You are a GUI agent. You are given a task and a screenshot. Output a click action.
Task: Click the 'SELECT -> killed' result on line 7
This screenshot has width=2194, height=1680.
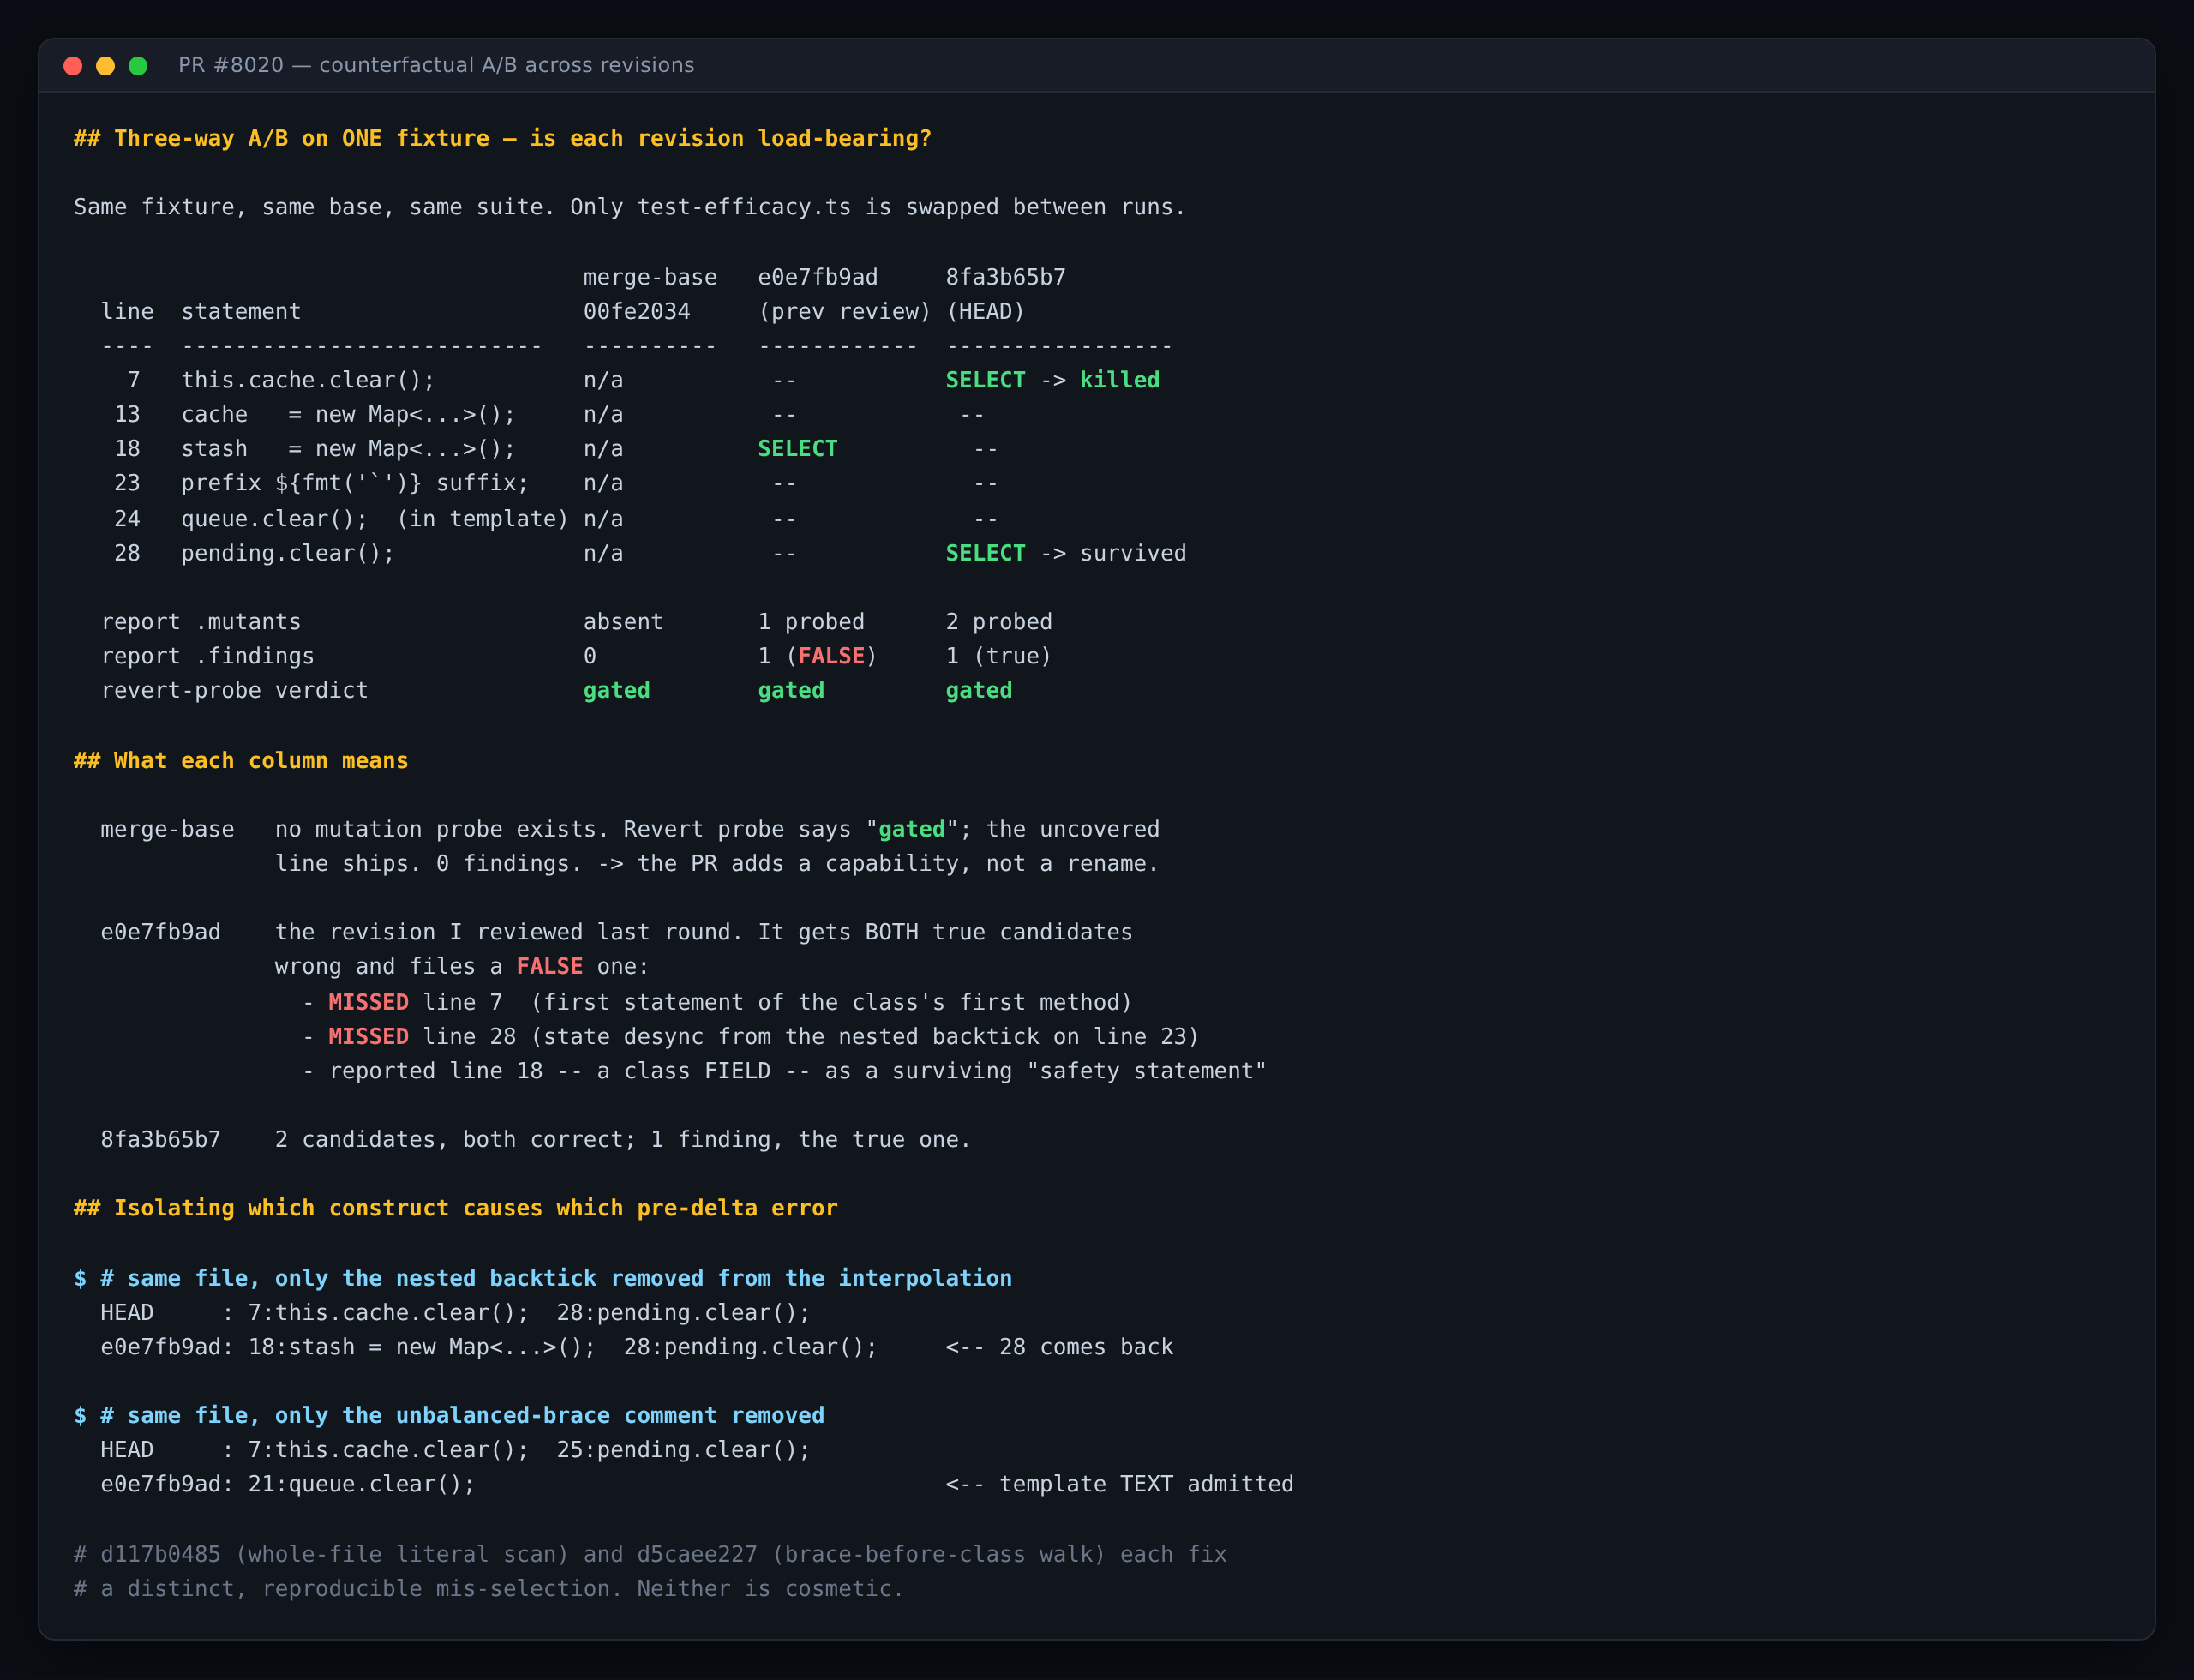click(1052, 380)
